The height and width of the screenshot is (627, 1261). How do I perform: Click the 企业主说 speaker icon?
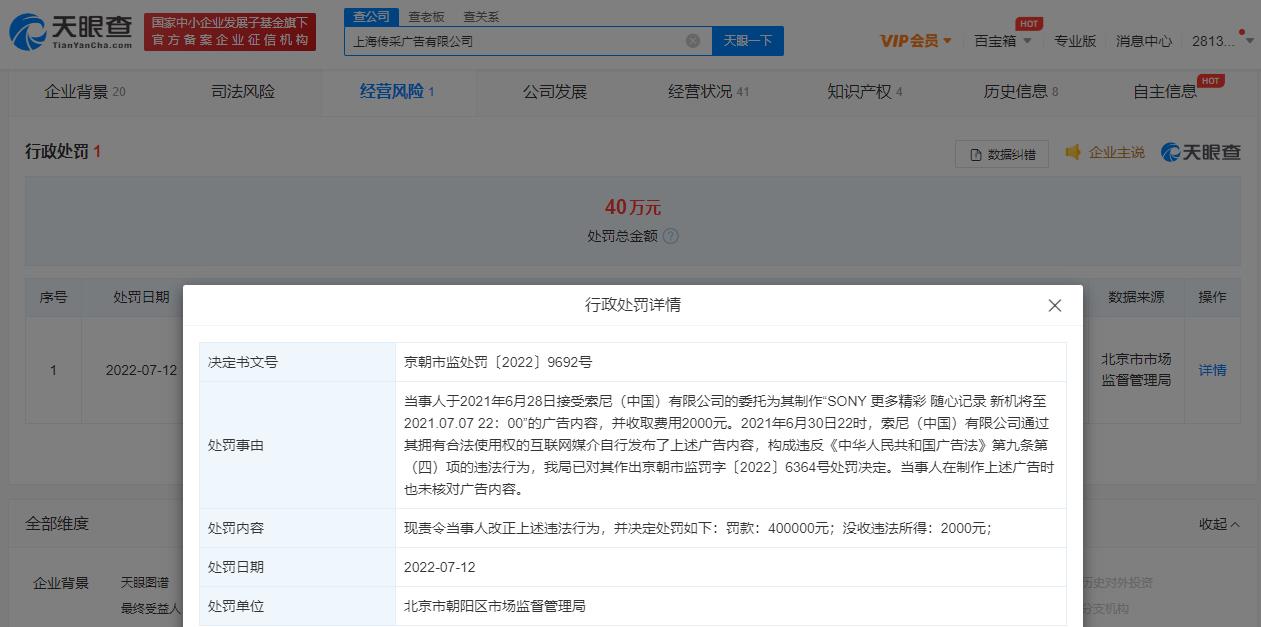click(1073, 152)
